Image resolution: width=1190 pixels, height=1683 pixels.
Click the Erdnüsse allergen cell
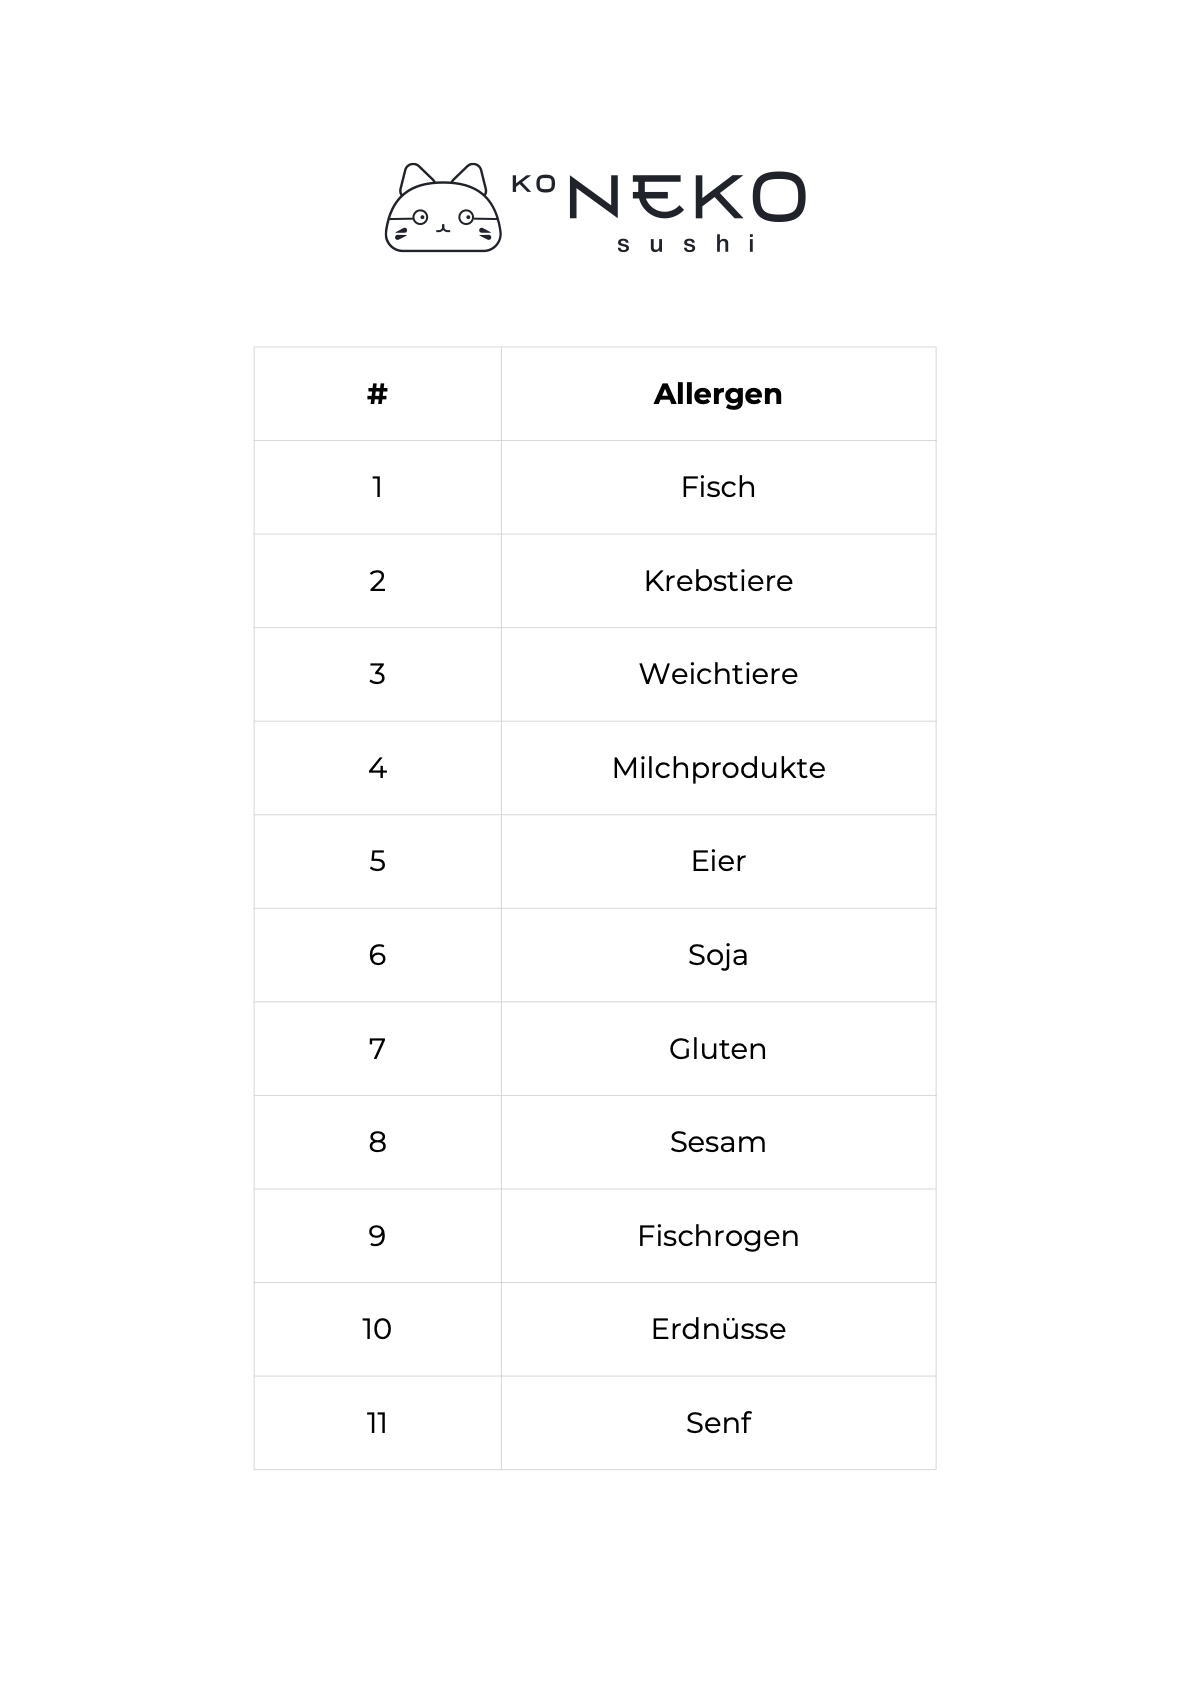718,1329
